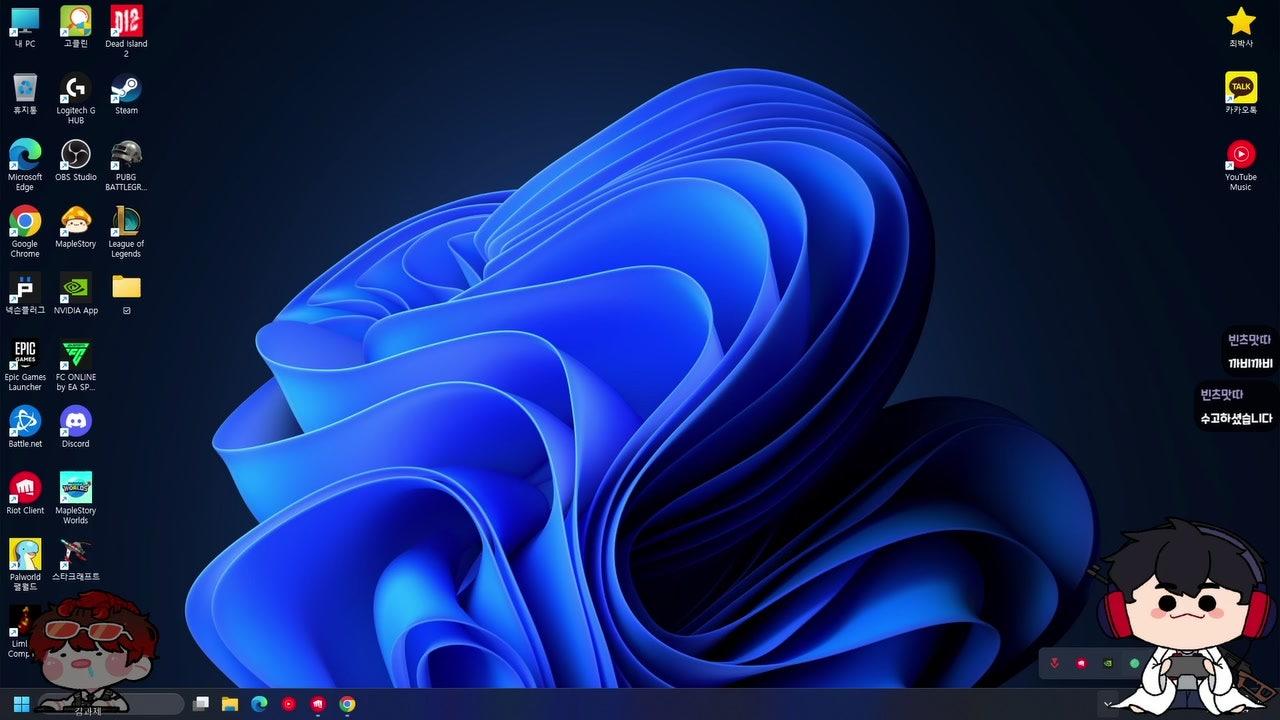Click the NVIDIA icon in the tray popup
Viewport: 1280px width, 720px height.
click(x=1108, y=663)
